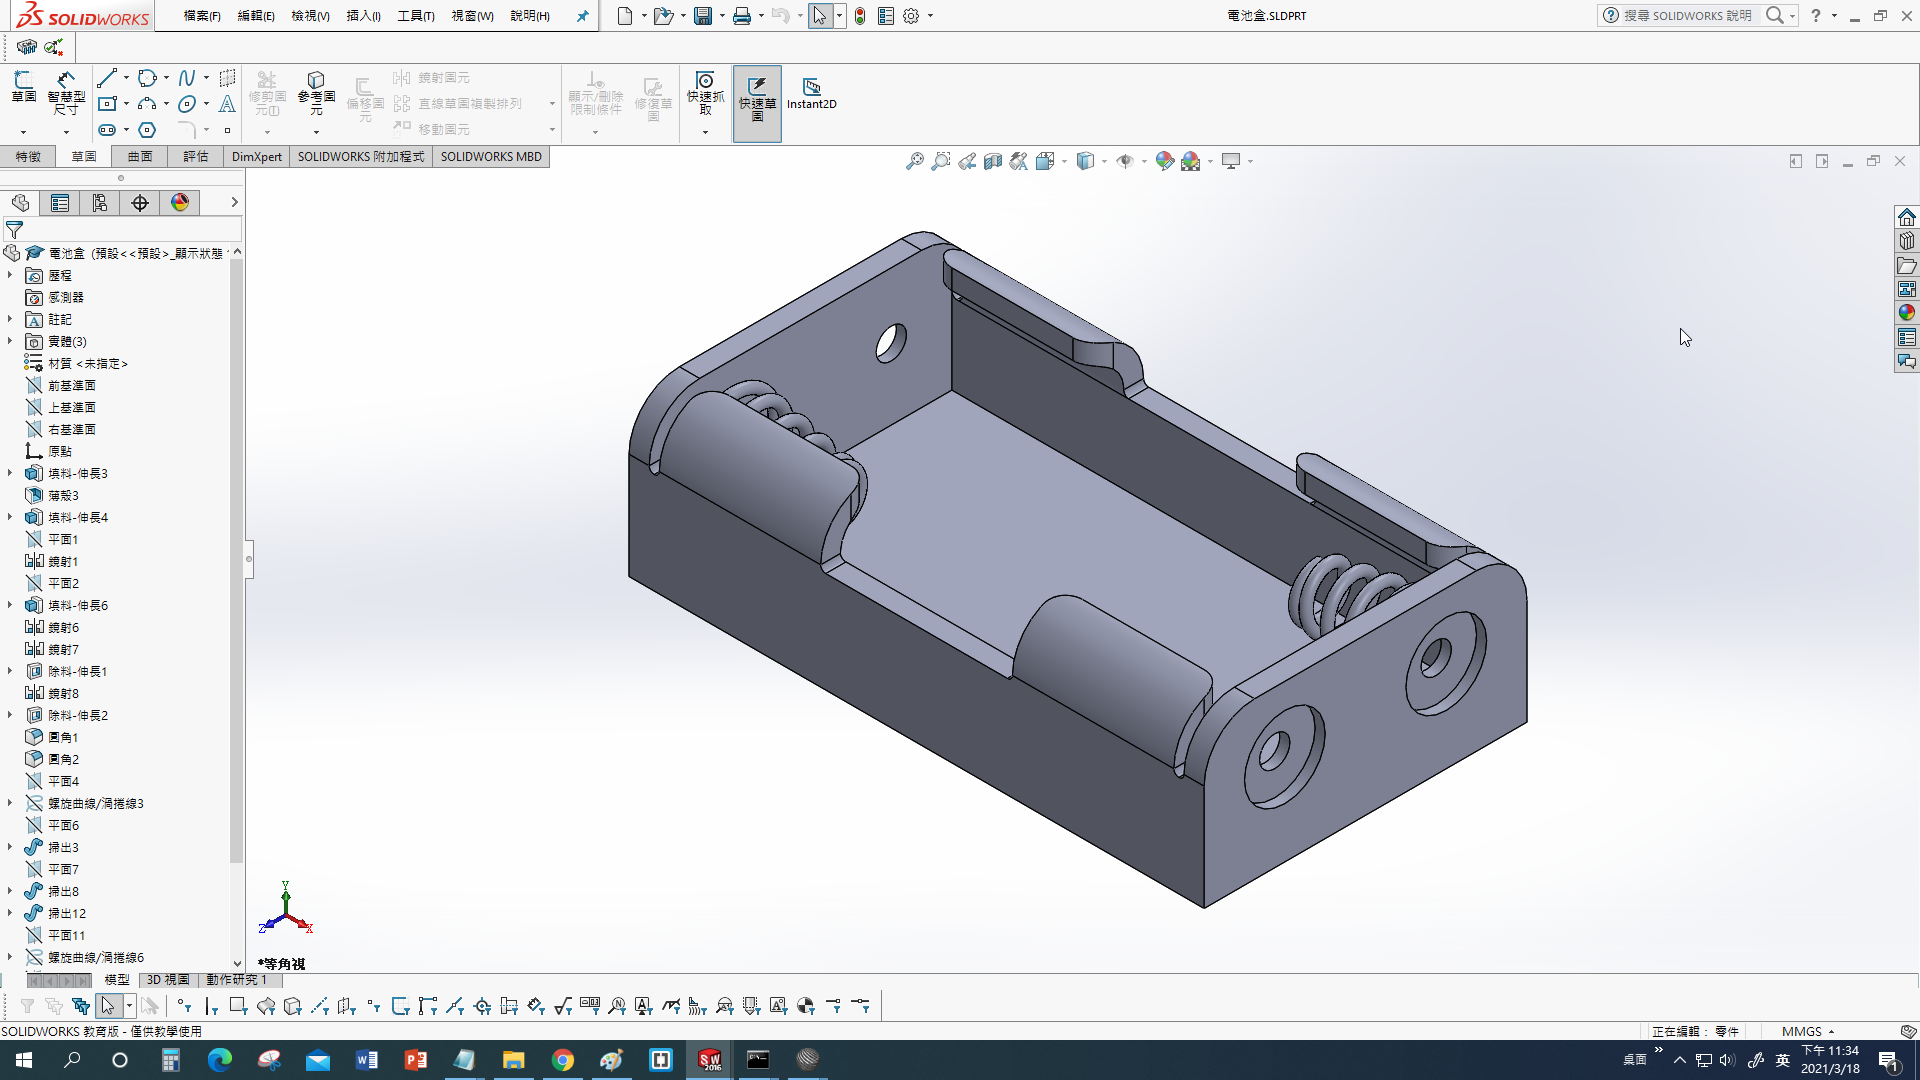Open the Hide/Show Items dropdown arrow

coord(1144,161)
